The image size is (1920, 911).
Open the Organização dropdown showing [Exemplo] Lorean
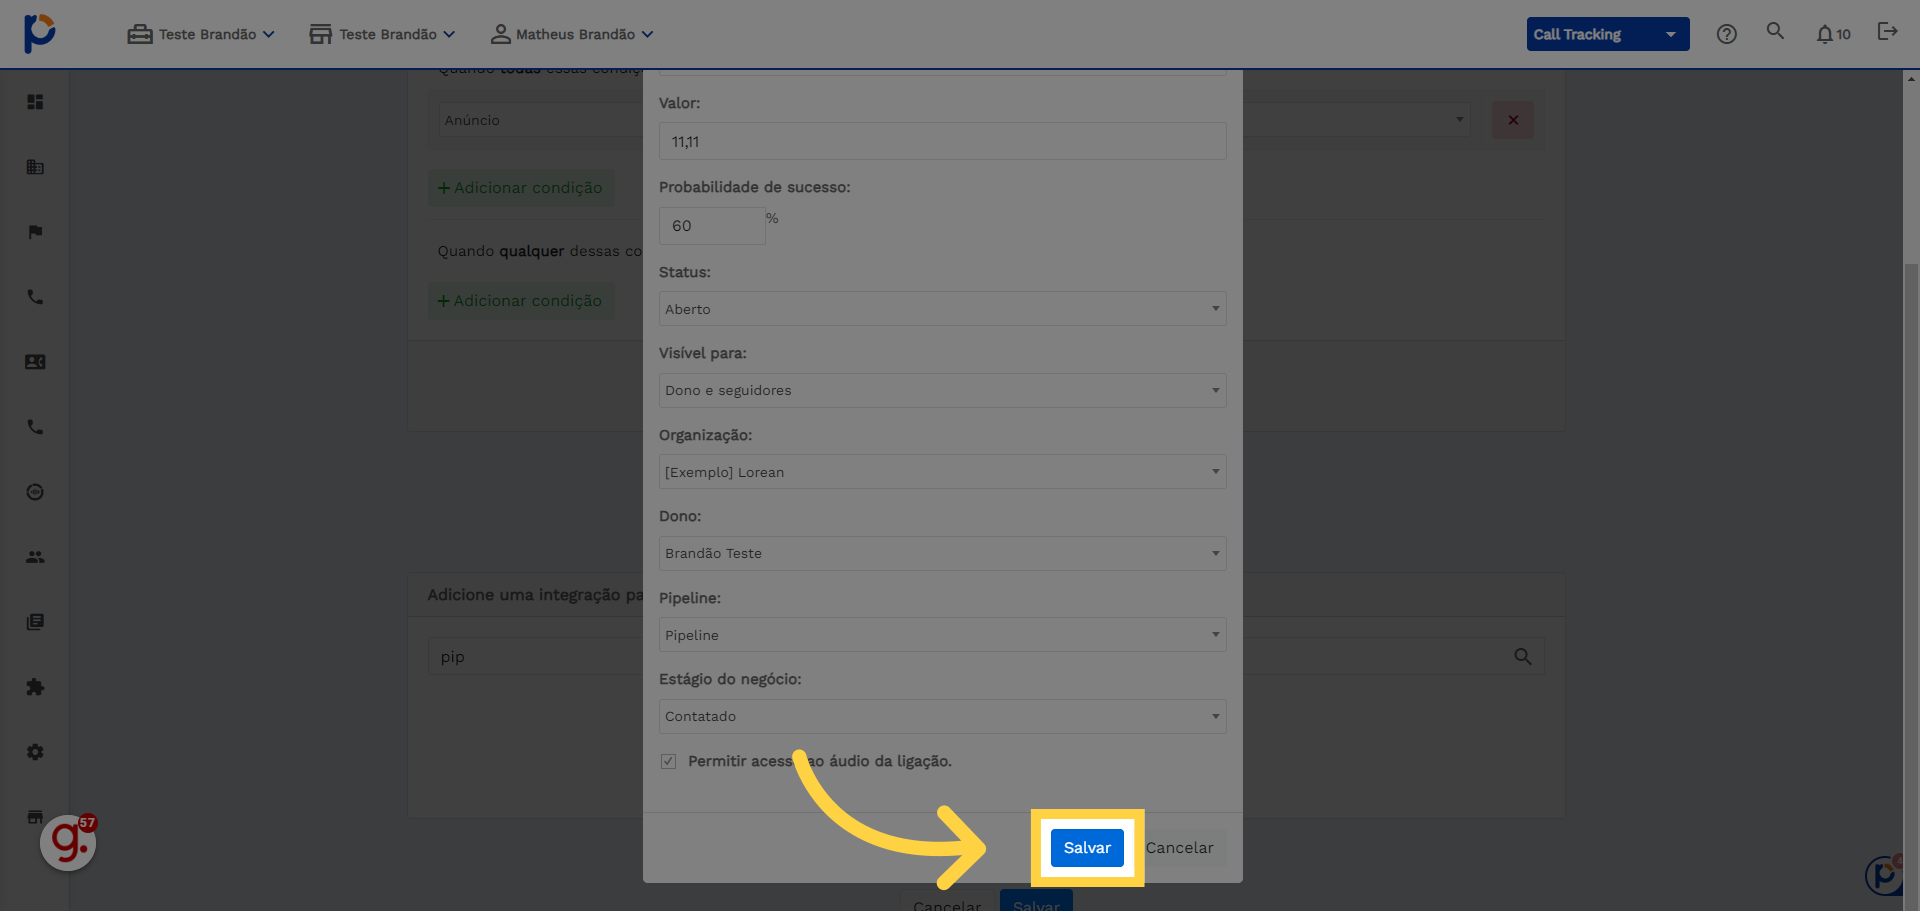pyautogui.click(x=942, y=472)
